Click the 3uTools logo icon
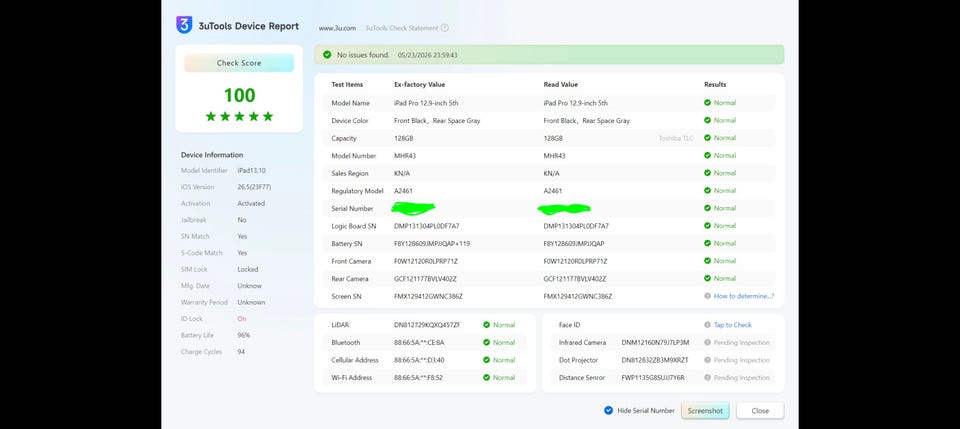Image resolution: width=960 pixels, height=429 pixels. coord(184,26)
